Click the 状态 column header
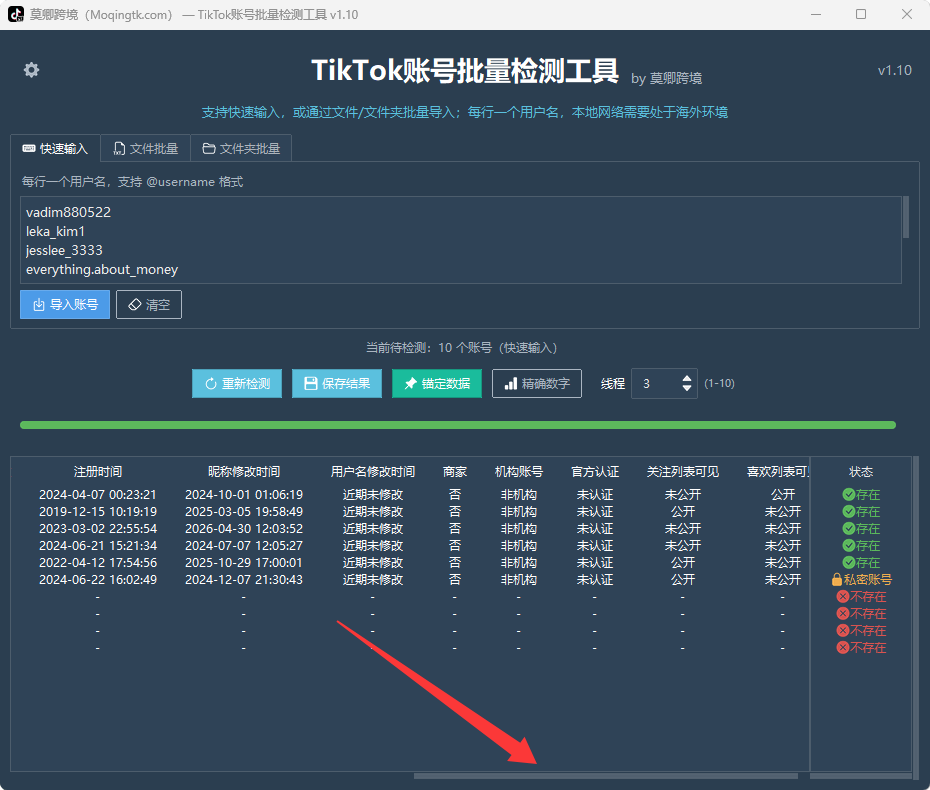Viewport: 930px width, 790px height. click(x=861, y=472)
